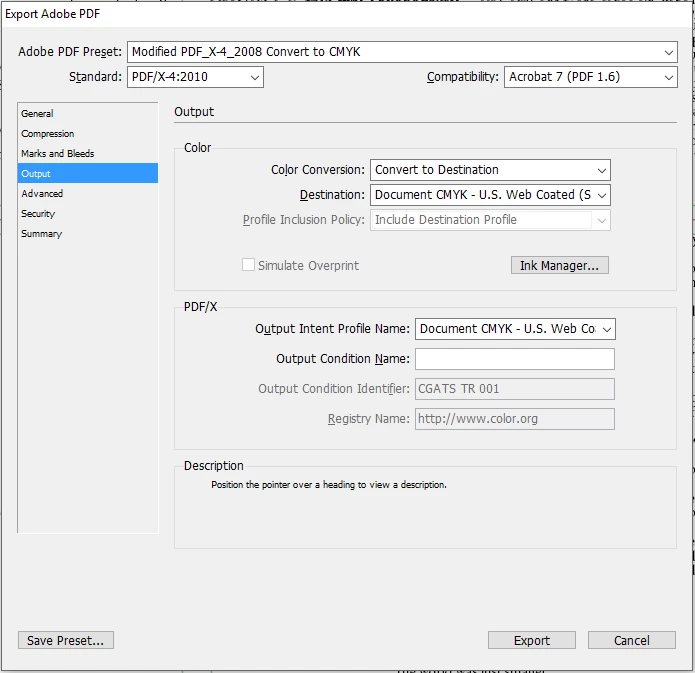This screenshot has width=695, height=673.
Task: Click the Output Condition Identifier field
Action: click(515, 389)
